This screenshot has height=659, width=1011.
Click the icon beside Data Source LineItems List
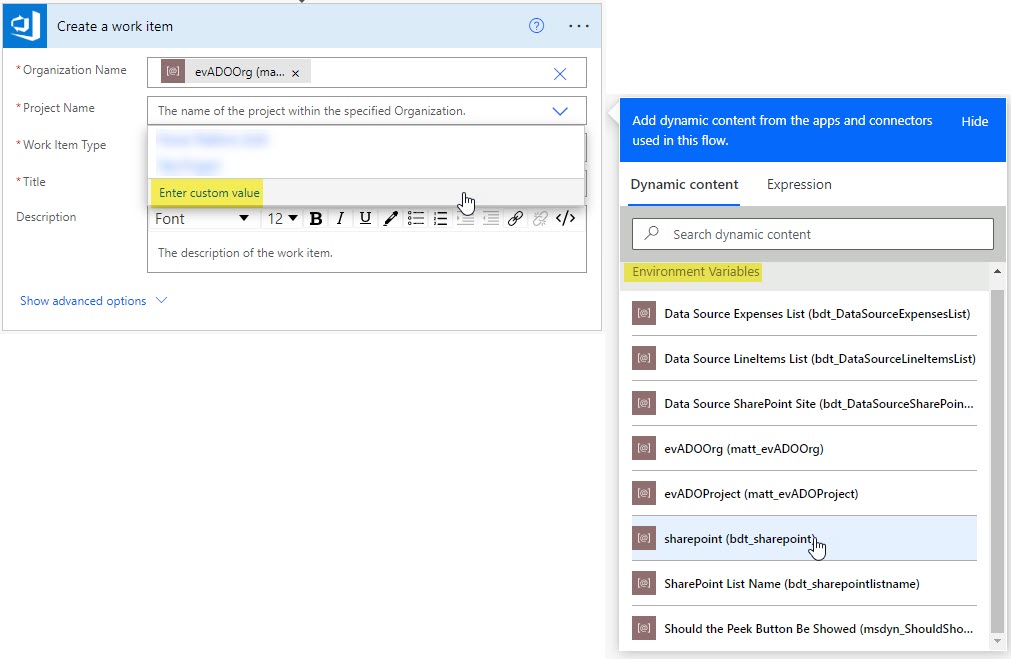coord(643,359)
